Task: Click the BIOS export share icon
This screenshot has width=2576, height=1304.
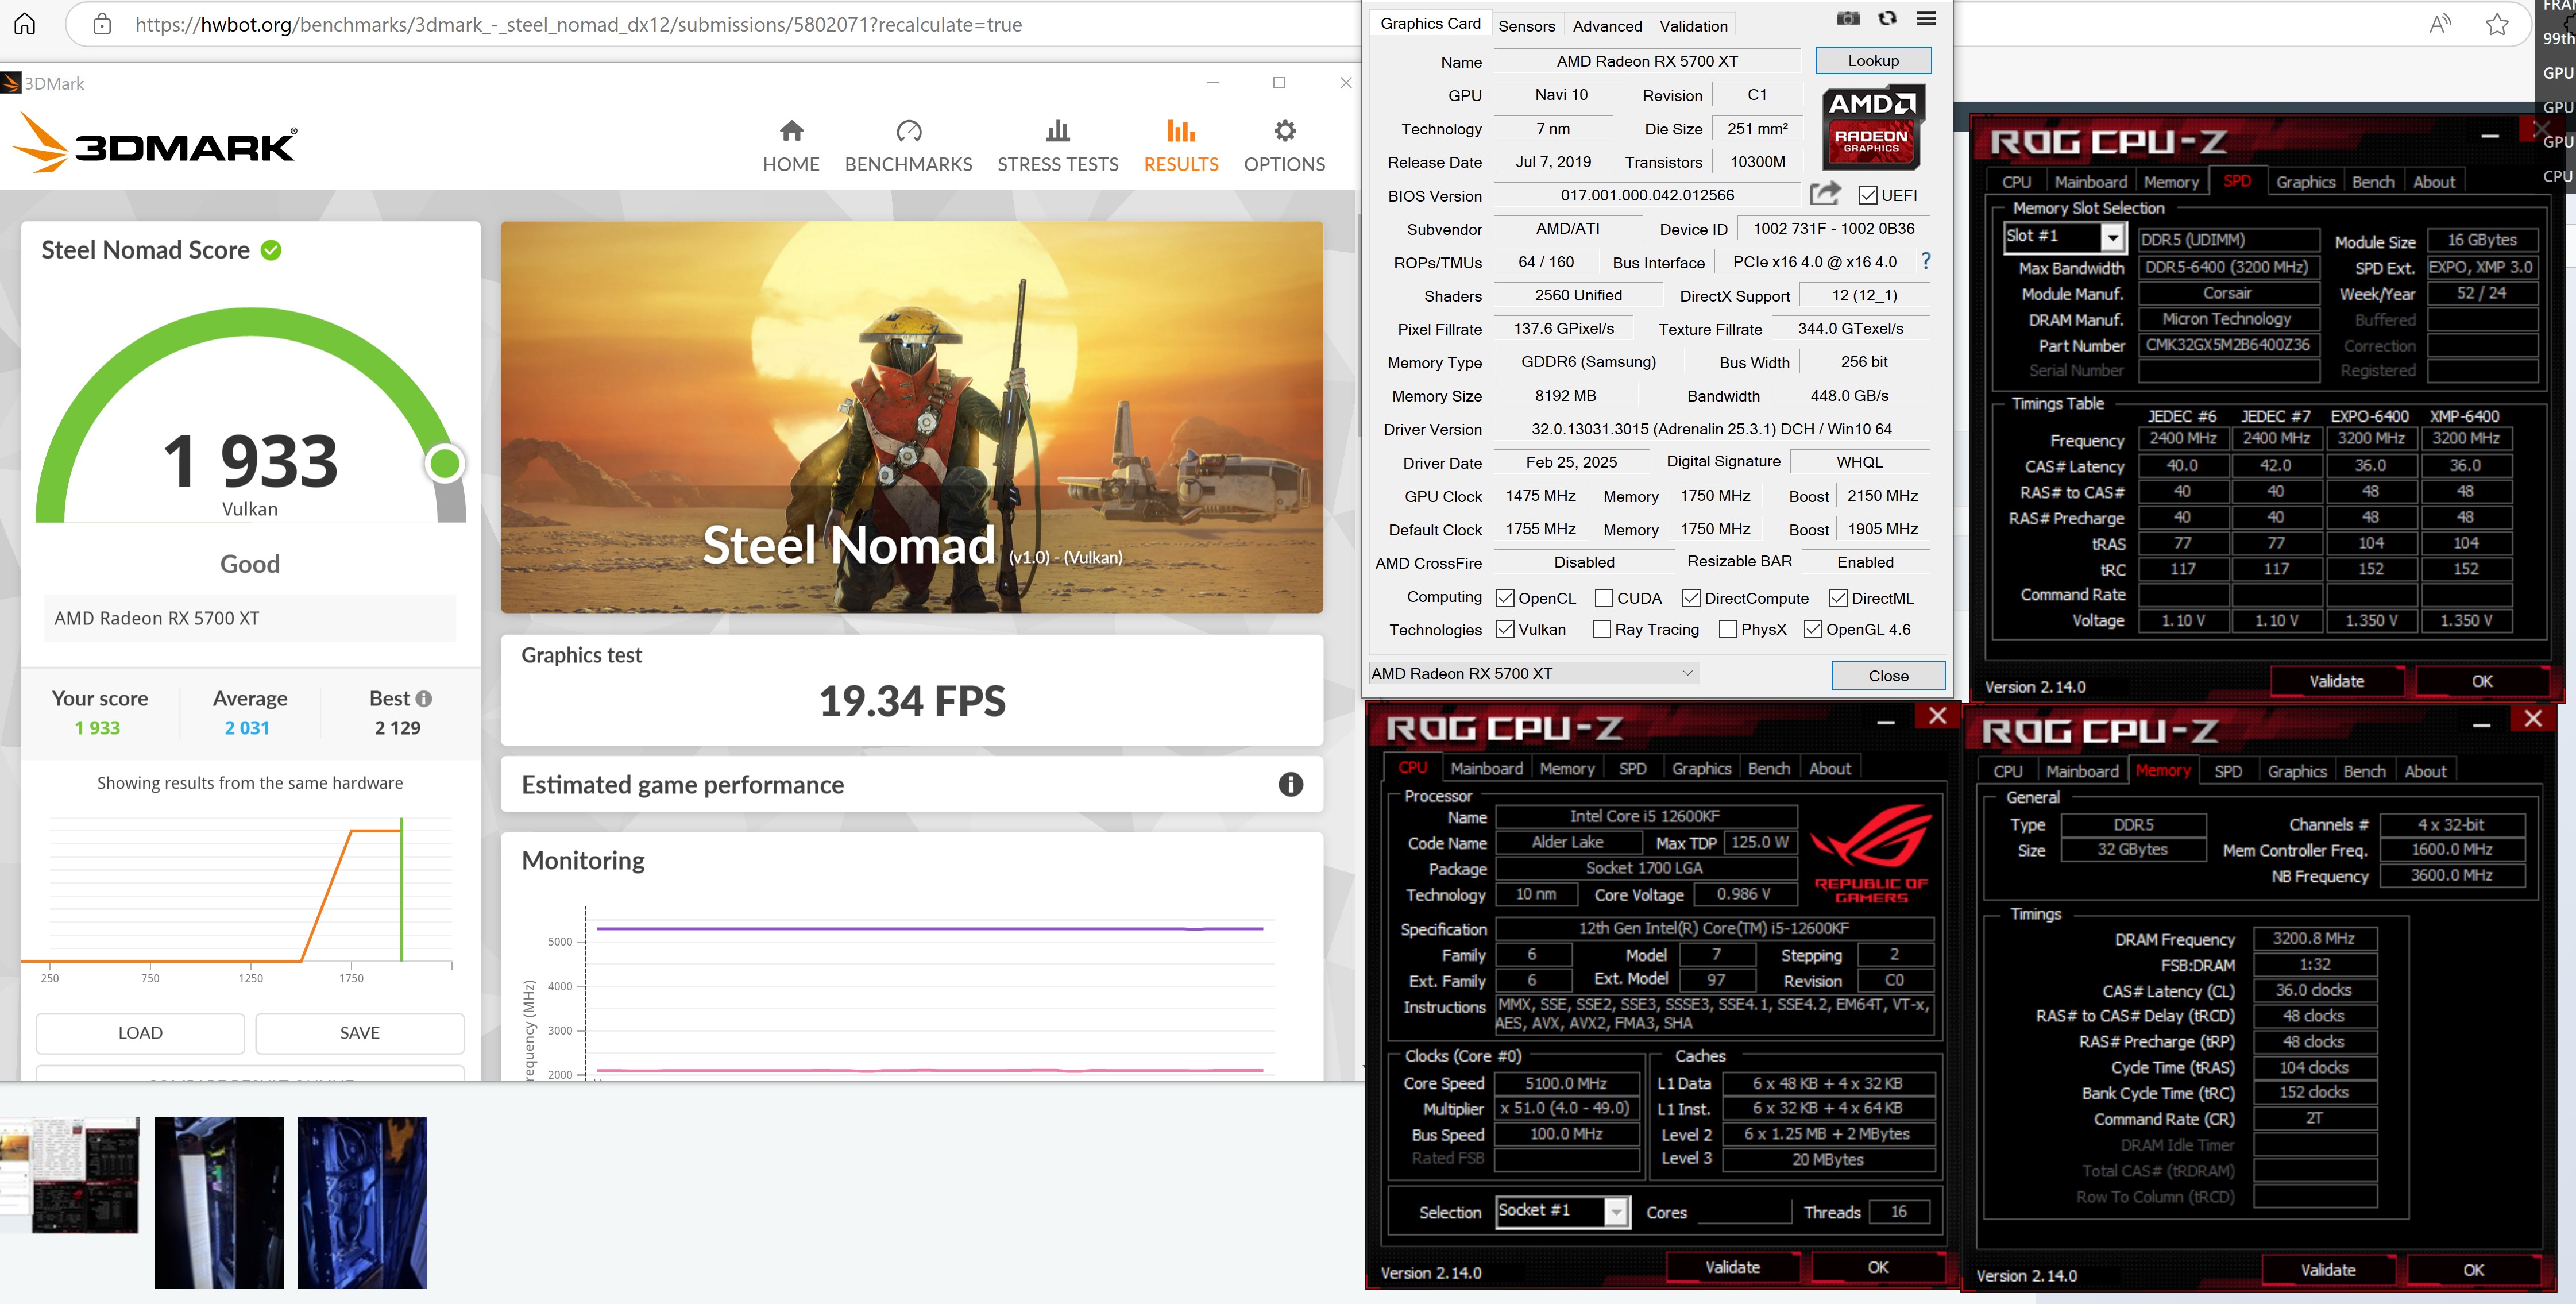Action: (x=1826, y=194)
